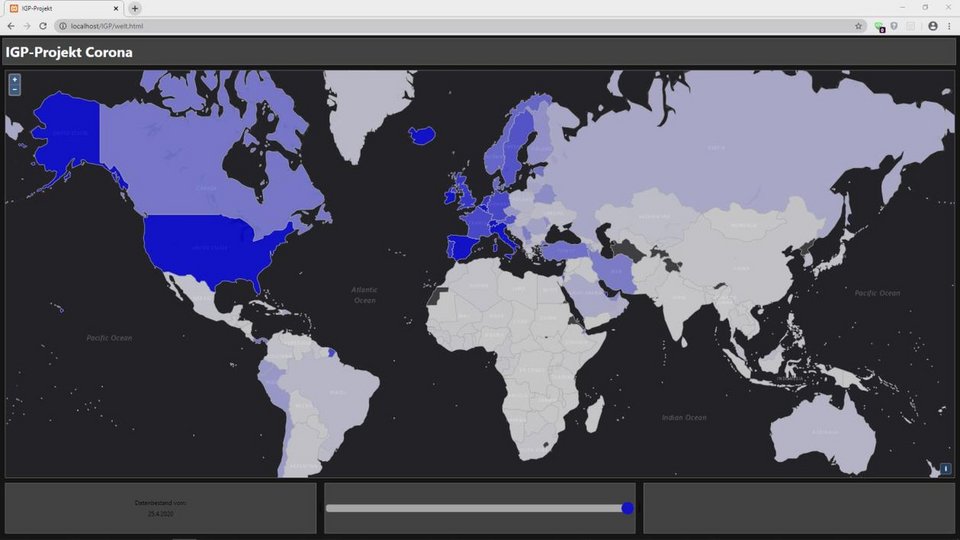The image size is (960, 540).
Task: Open map attribution info button
Action: pos(946,468)
